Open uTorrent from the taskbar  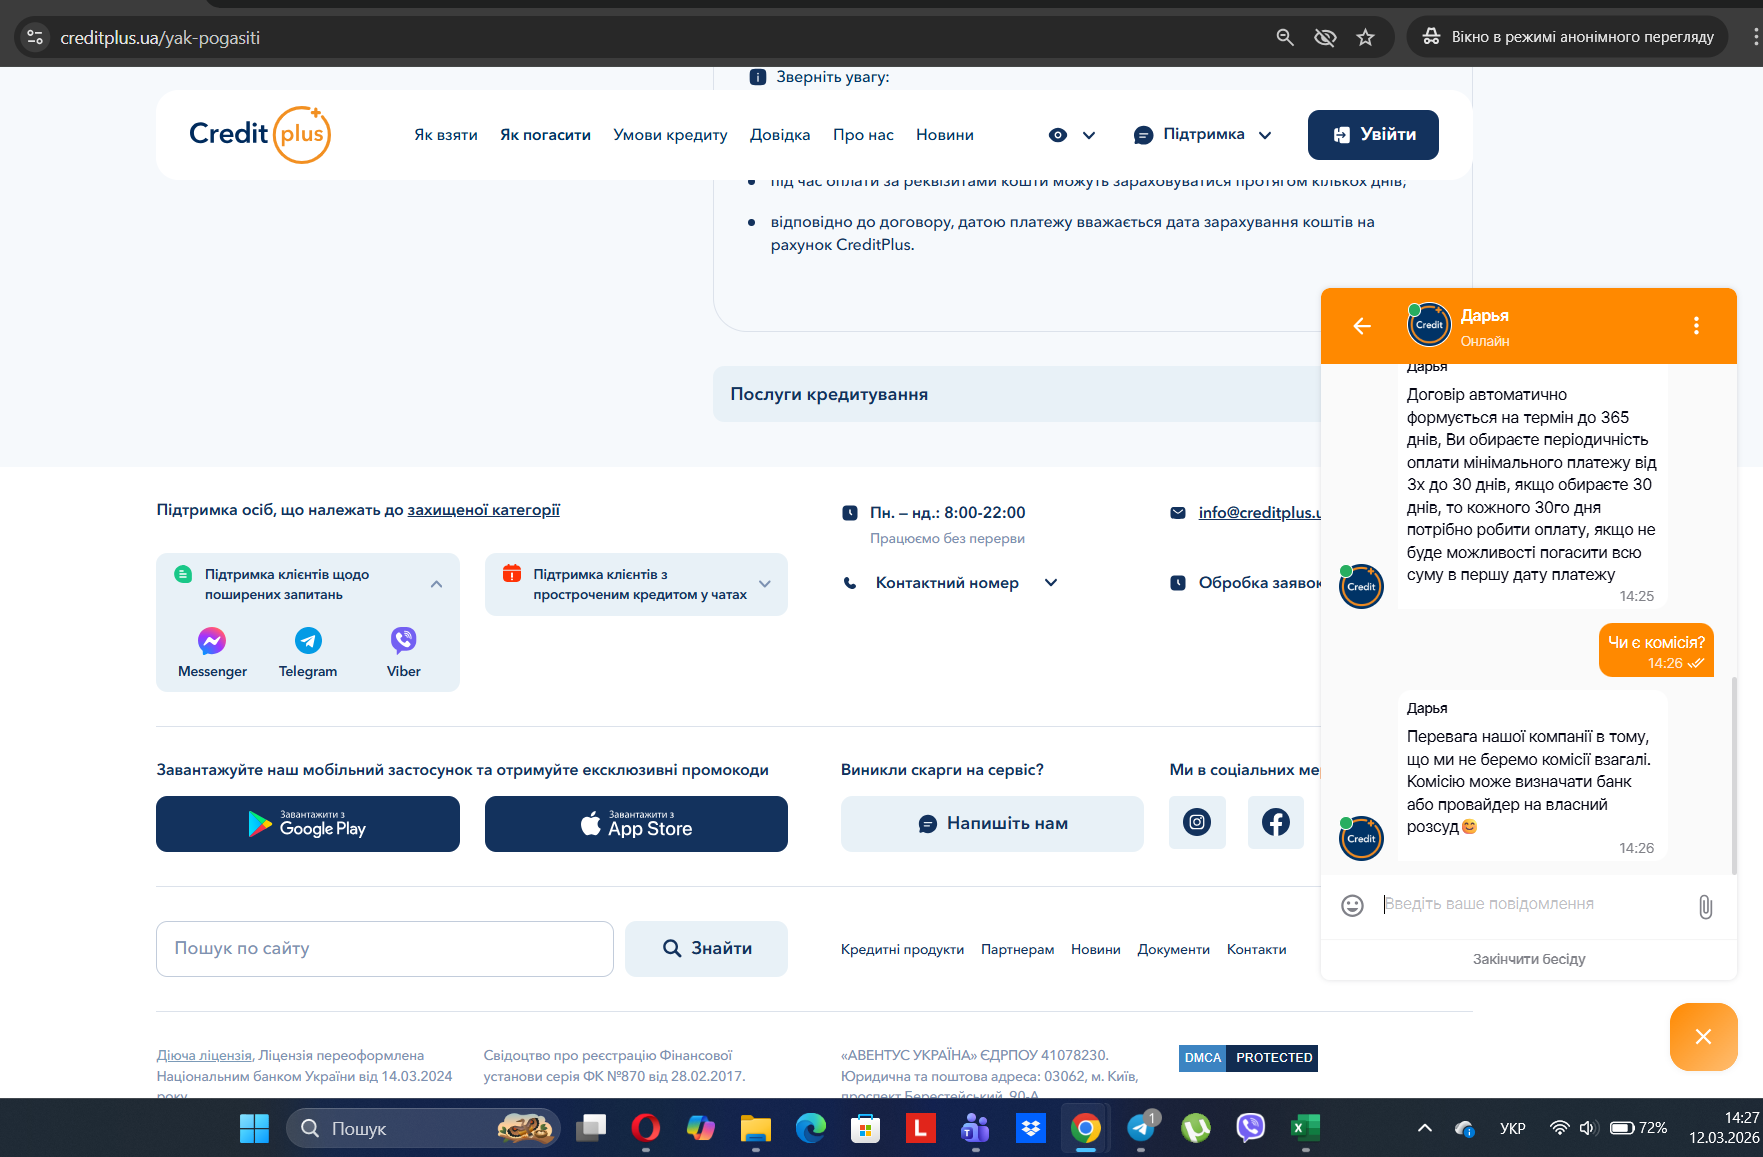1196,1128
